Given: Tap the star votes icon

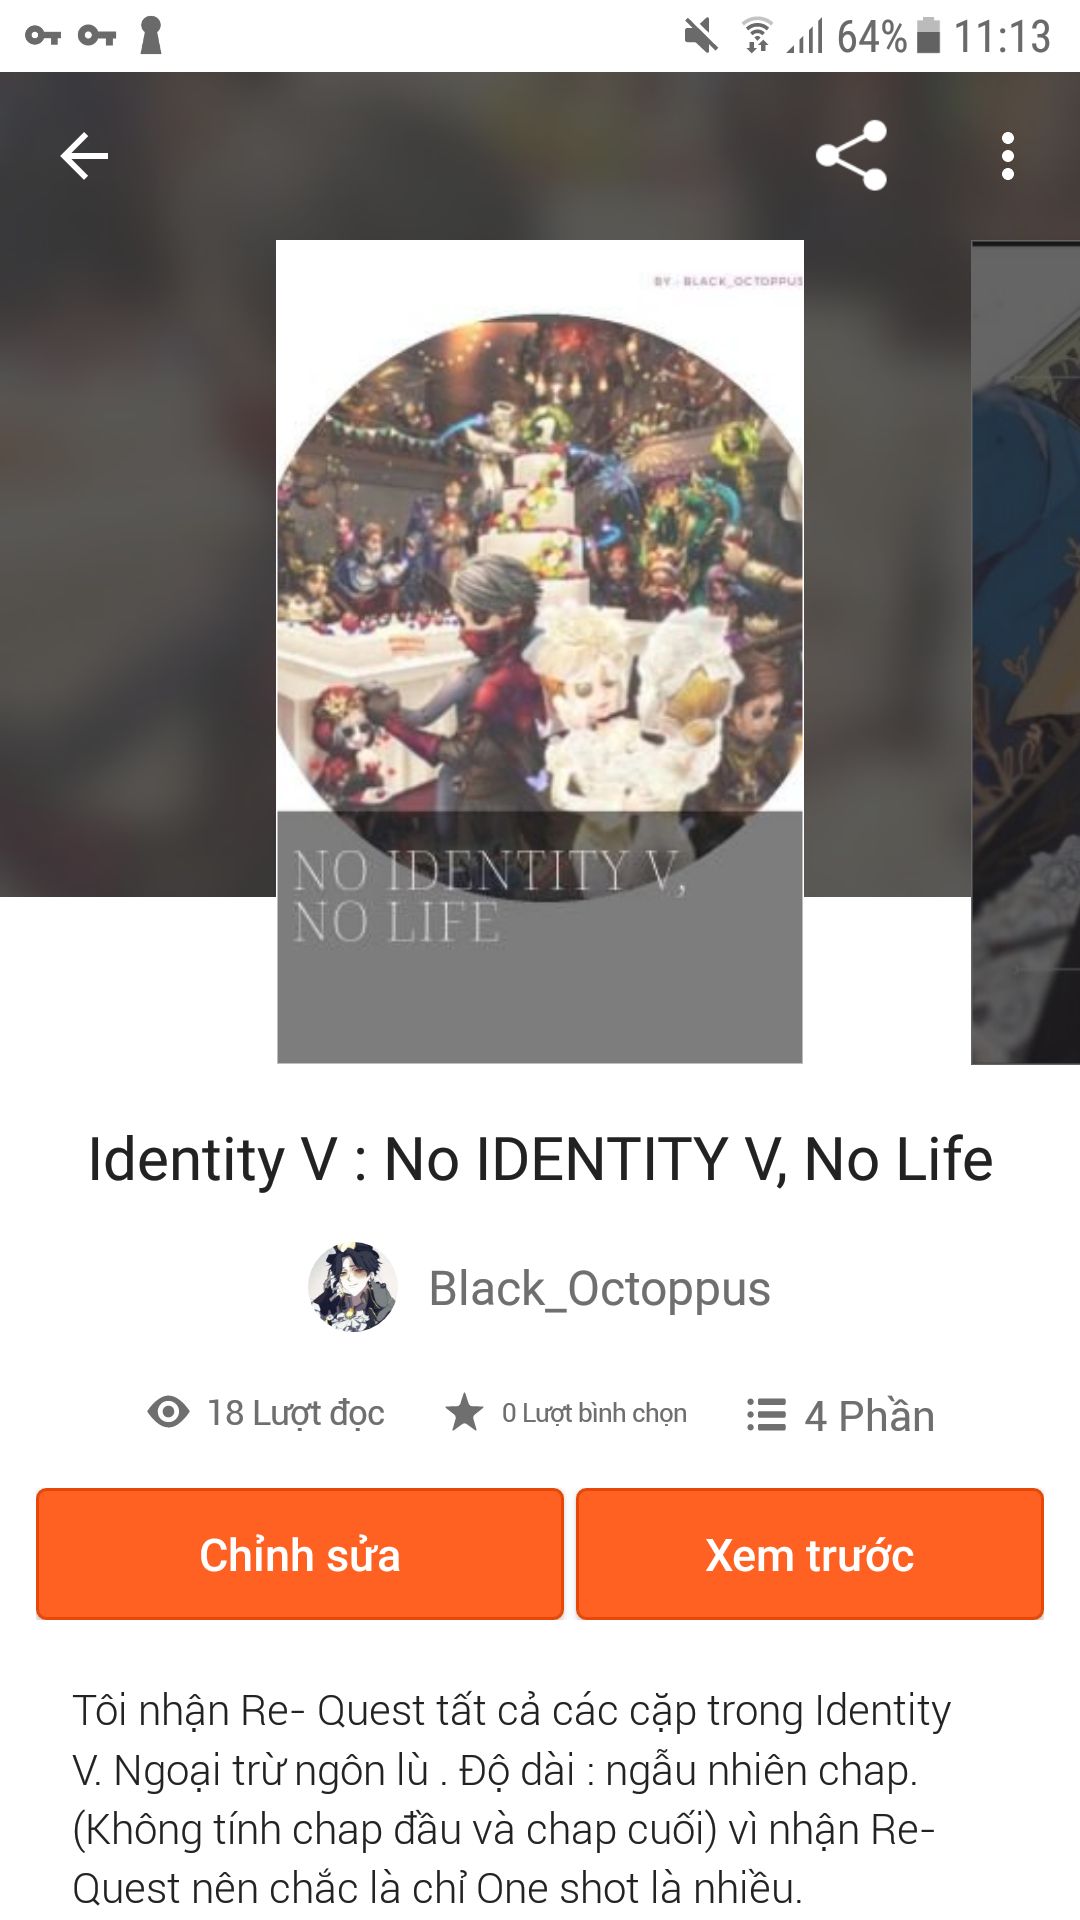Looking at the screenshot, I should click(464, 1412).
